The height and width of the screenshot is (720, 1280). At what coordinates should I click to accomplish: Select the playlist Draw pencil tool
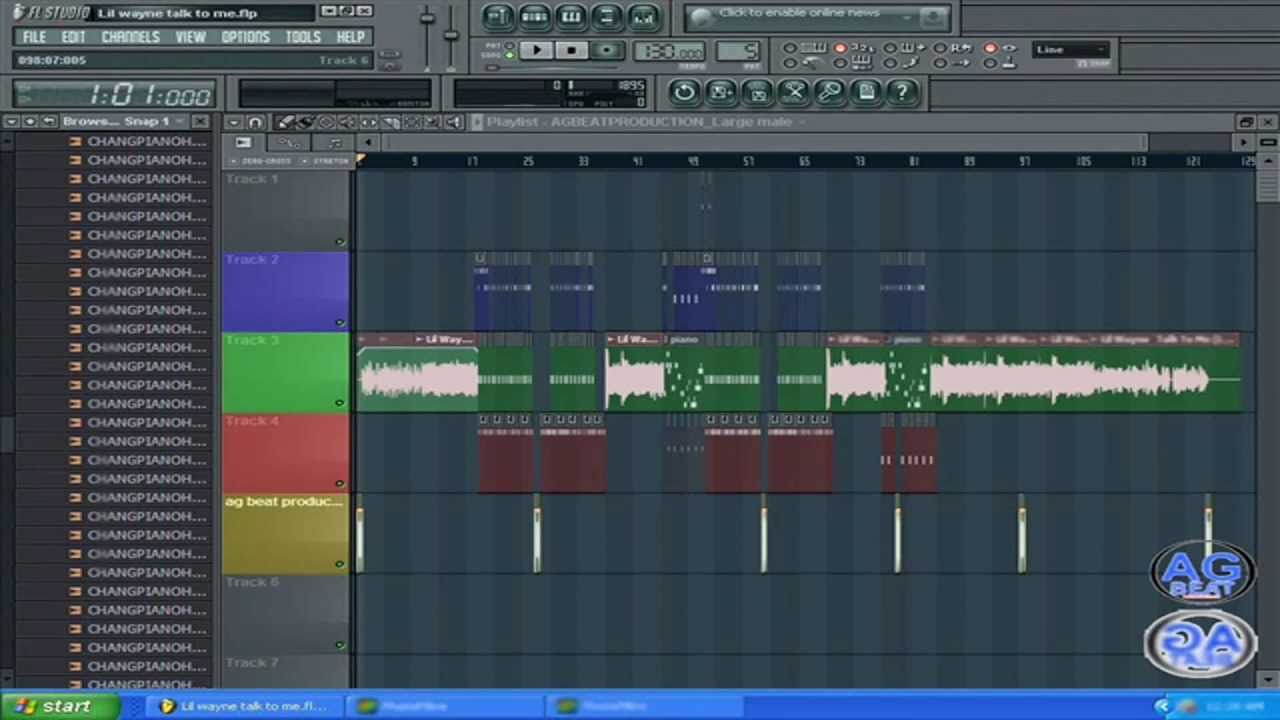point(284,122)
